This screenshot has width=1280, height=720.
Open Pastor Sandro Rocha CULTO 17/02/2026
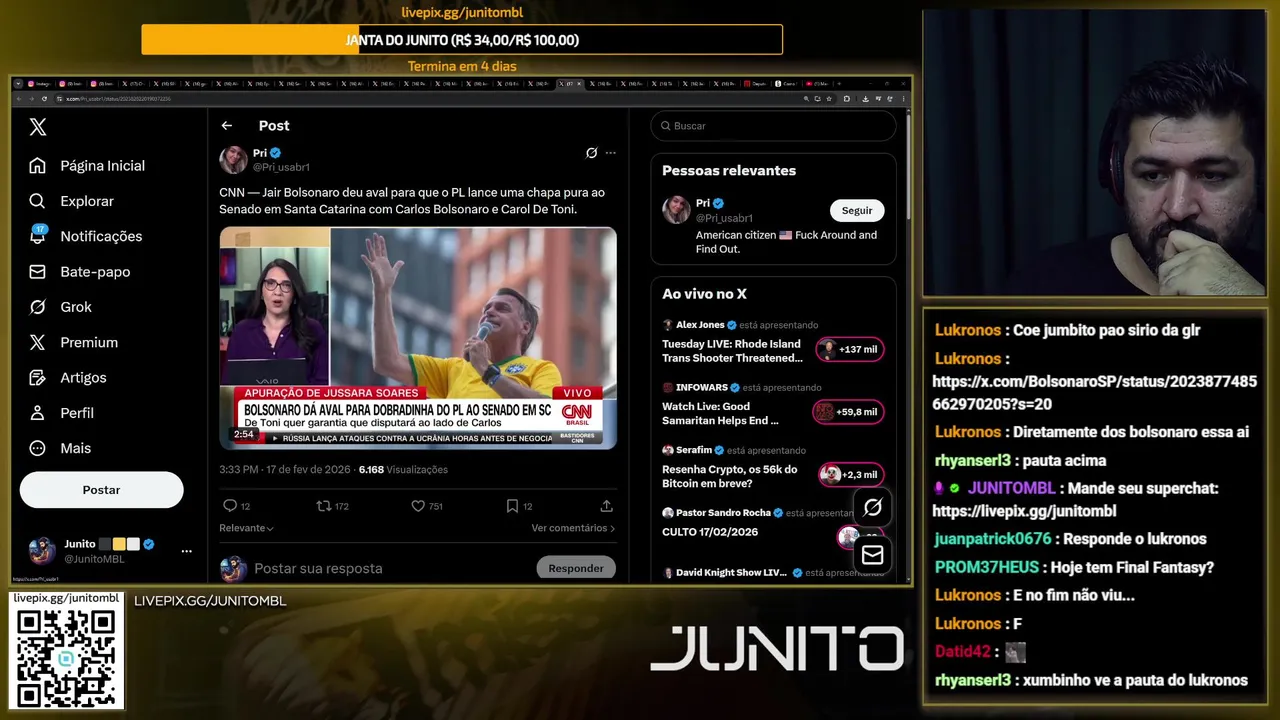tap(710, 532)
